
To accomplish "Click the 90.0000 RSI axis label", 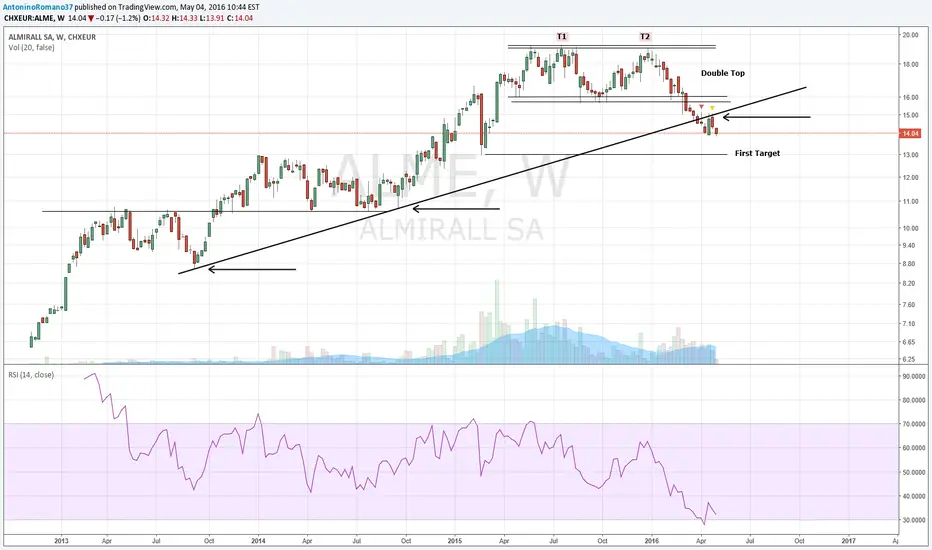I will pos(914,376).
